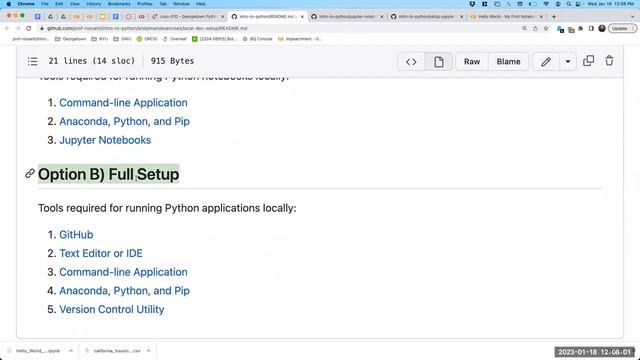
Task: Open Spotlight search in menu bar
Action: pos(569,4)
